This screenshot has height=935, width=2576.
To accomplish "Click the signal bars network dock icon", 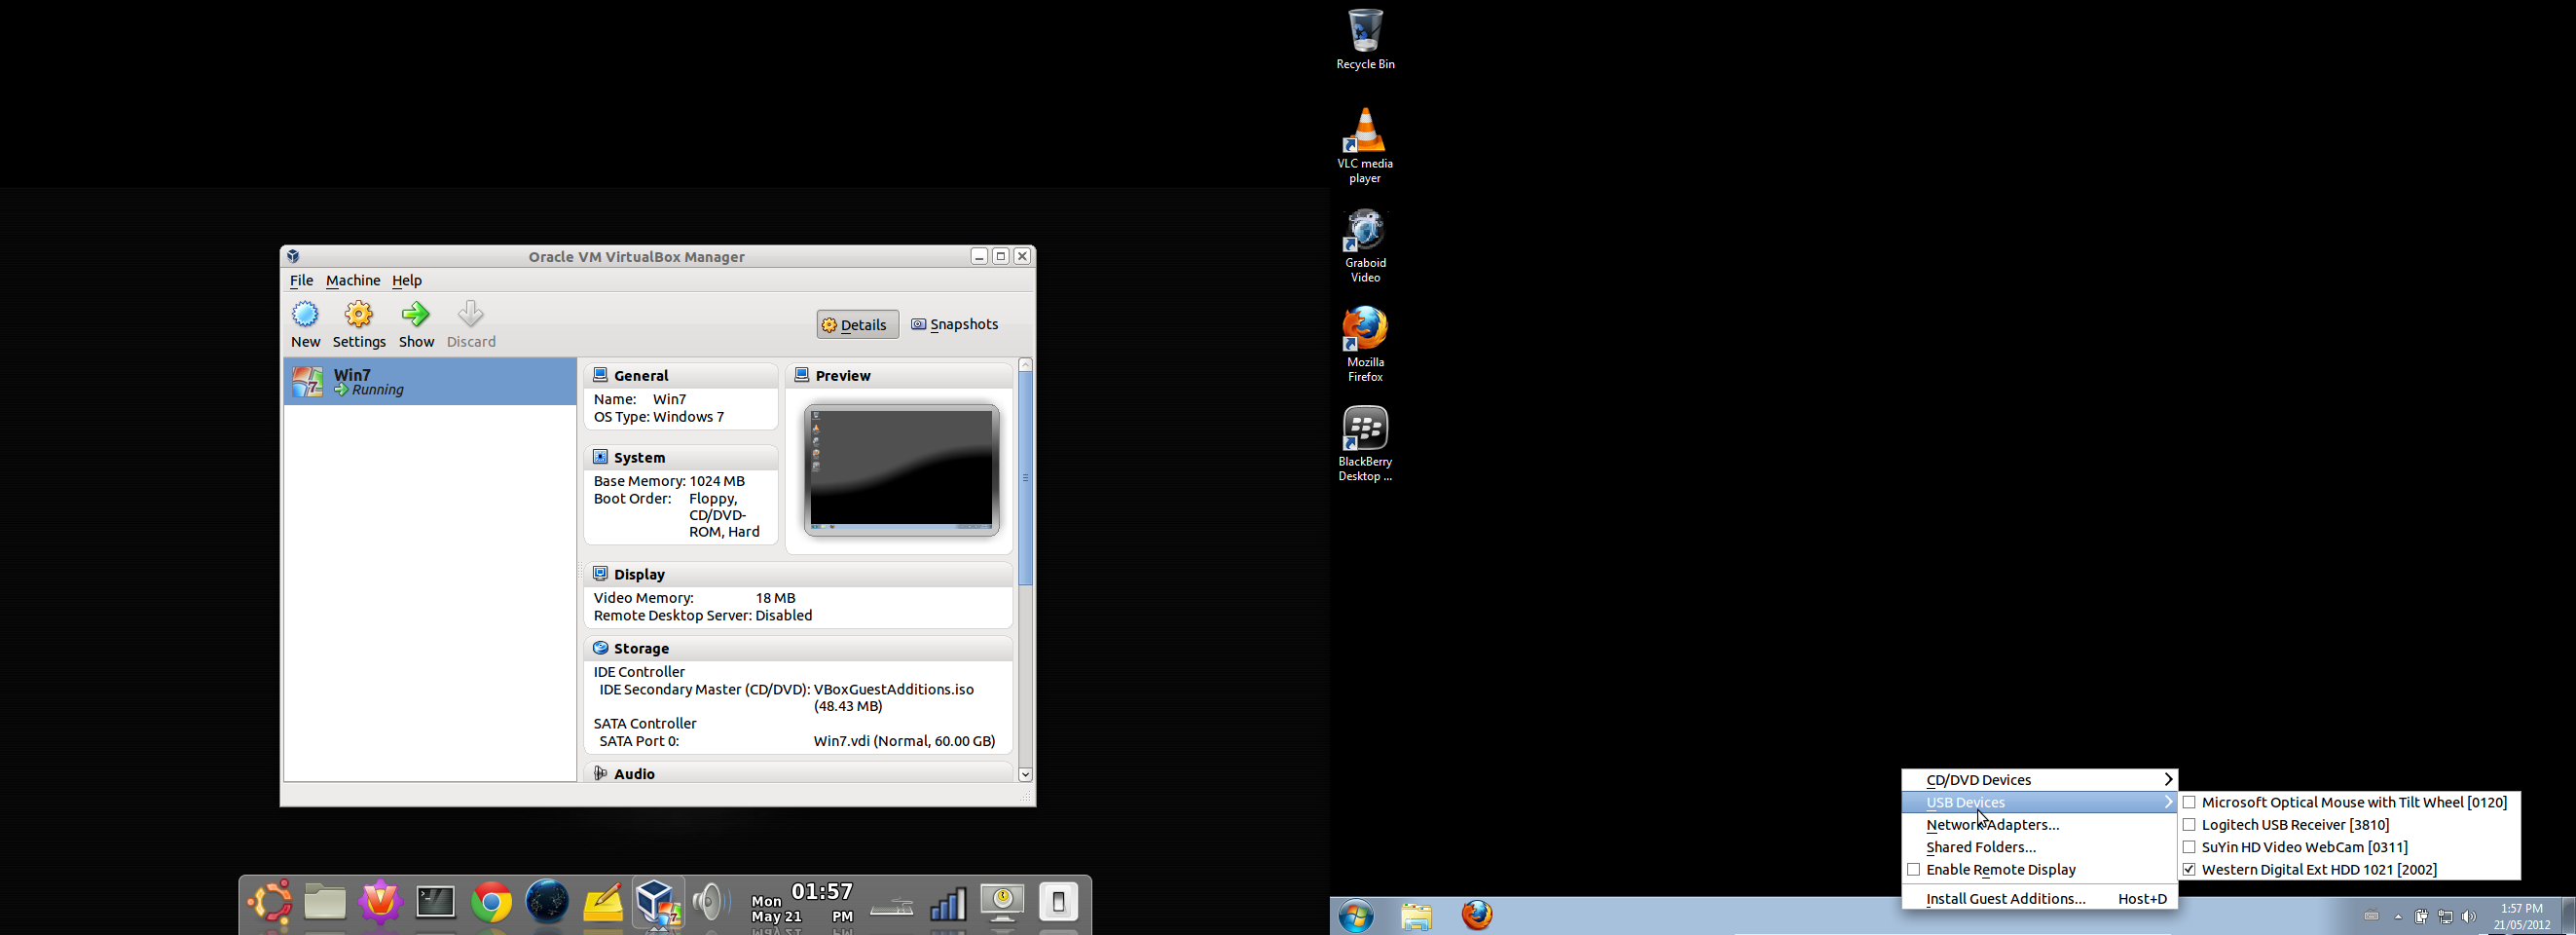I will point(947,904).
